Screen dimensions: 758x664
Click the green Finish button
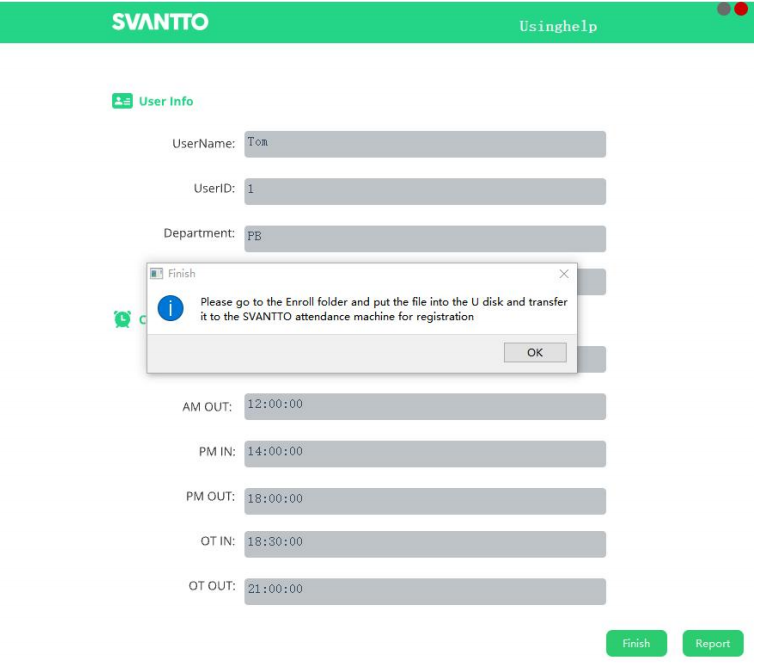[x=636, y=643]
